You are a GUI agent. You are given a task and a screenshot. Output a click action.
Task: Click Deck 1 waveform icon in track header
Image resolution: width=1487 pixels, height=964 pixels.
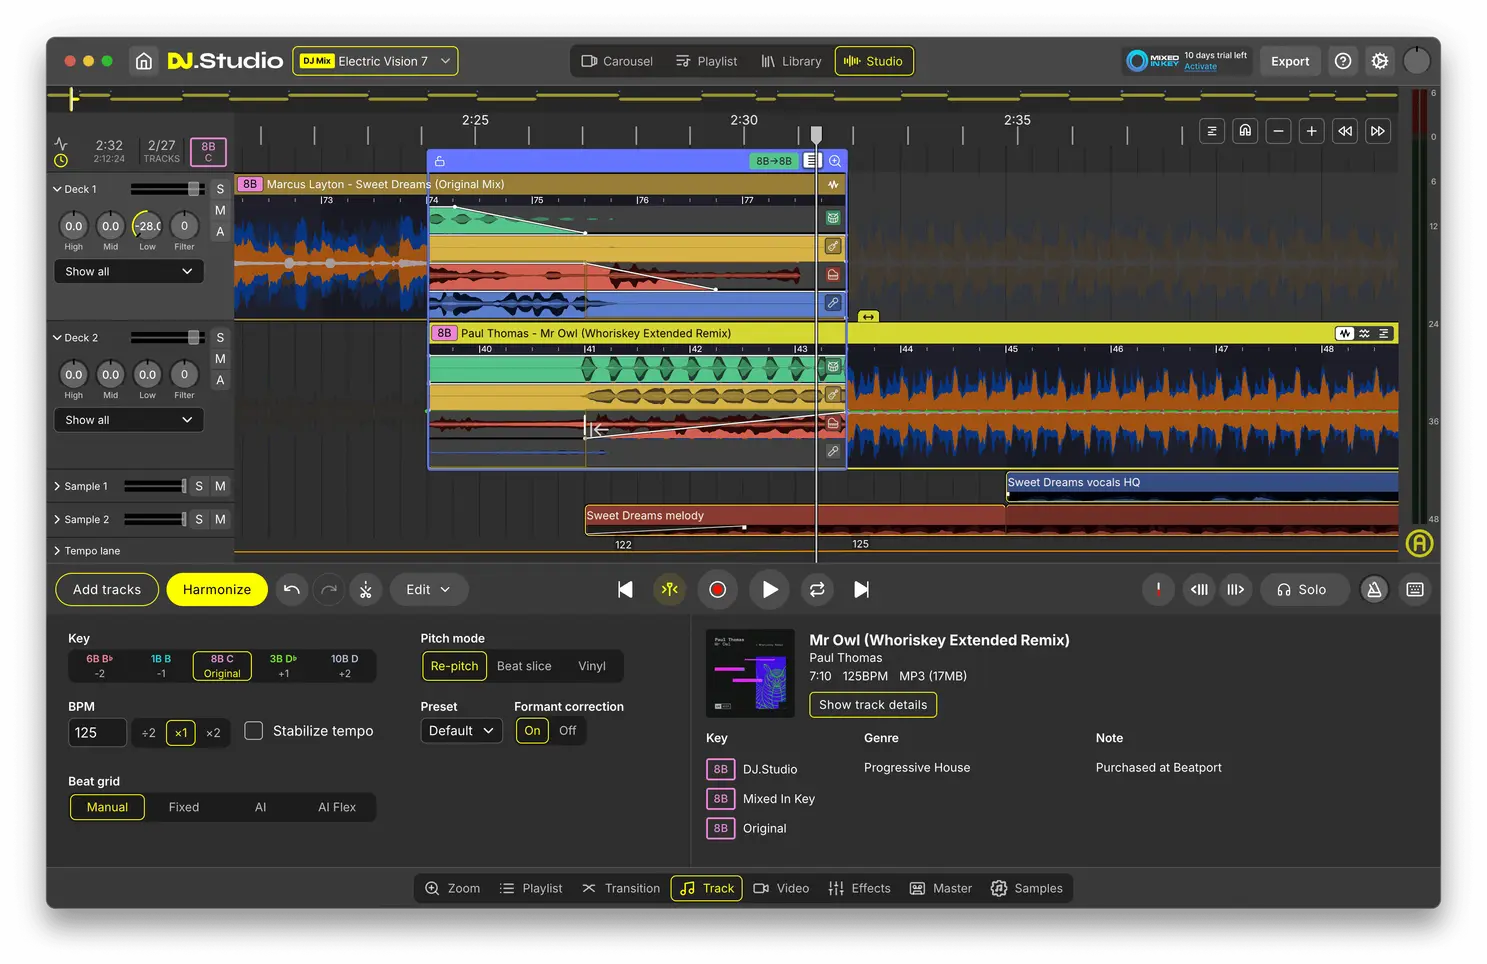click(x=833, y=185)
